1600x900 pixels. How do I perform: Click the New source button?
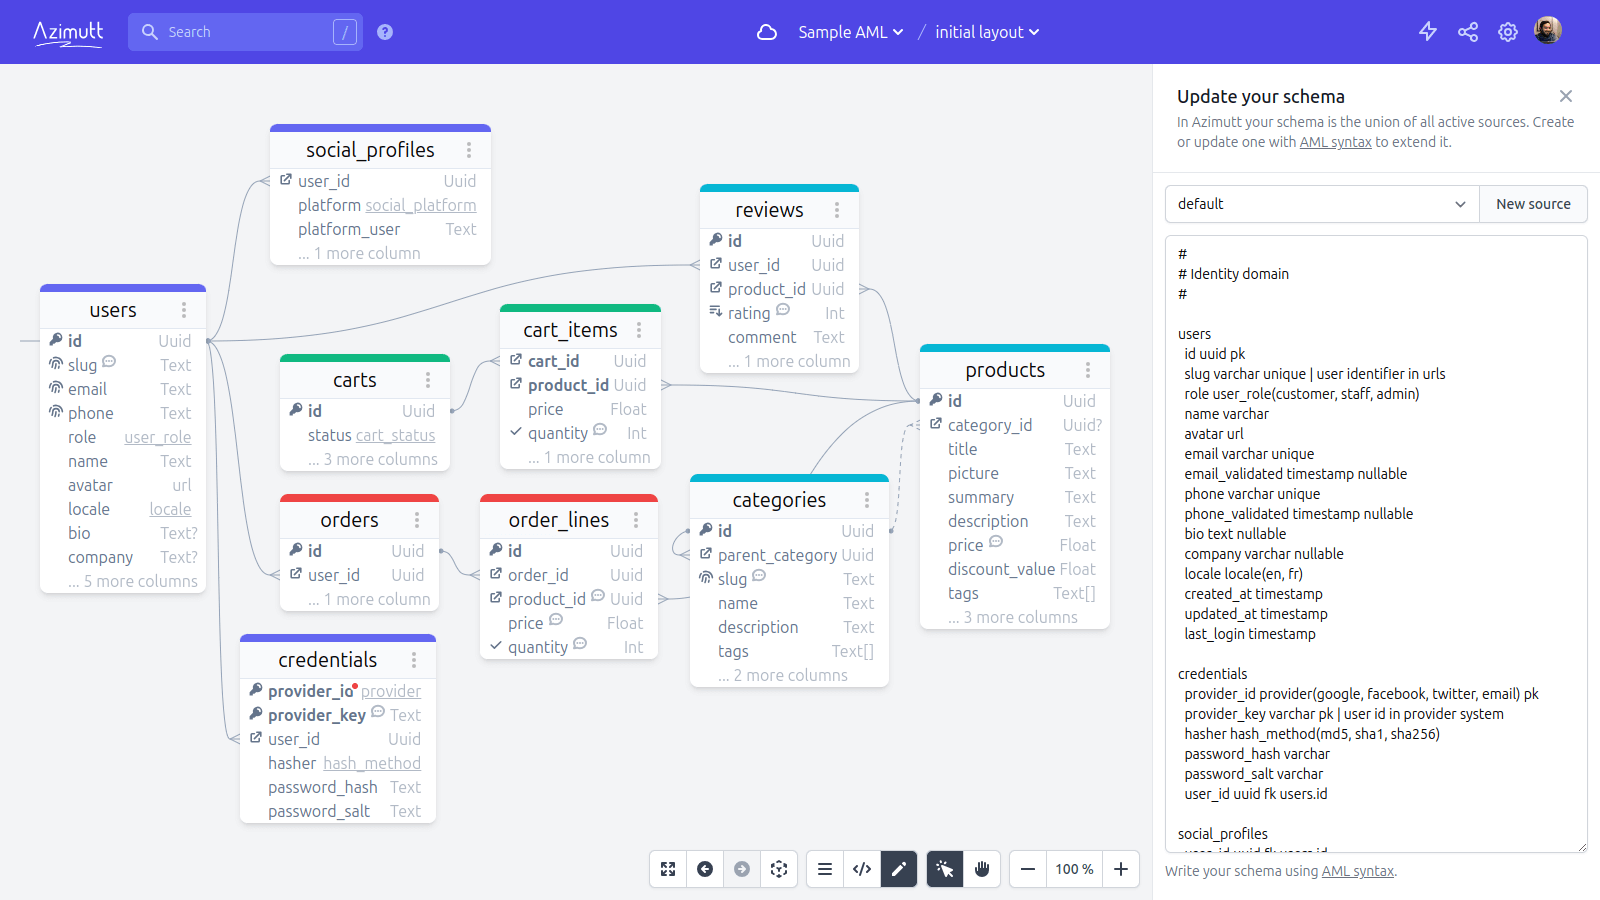[1533, 204]
